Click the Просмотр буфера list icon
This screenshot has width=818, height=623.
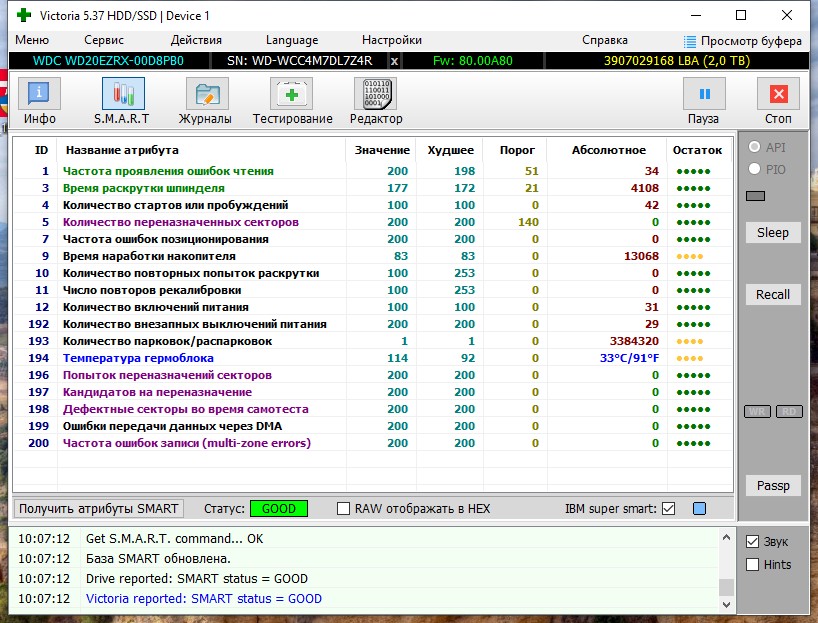[690, 41]
